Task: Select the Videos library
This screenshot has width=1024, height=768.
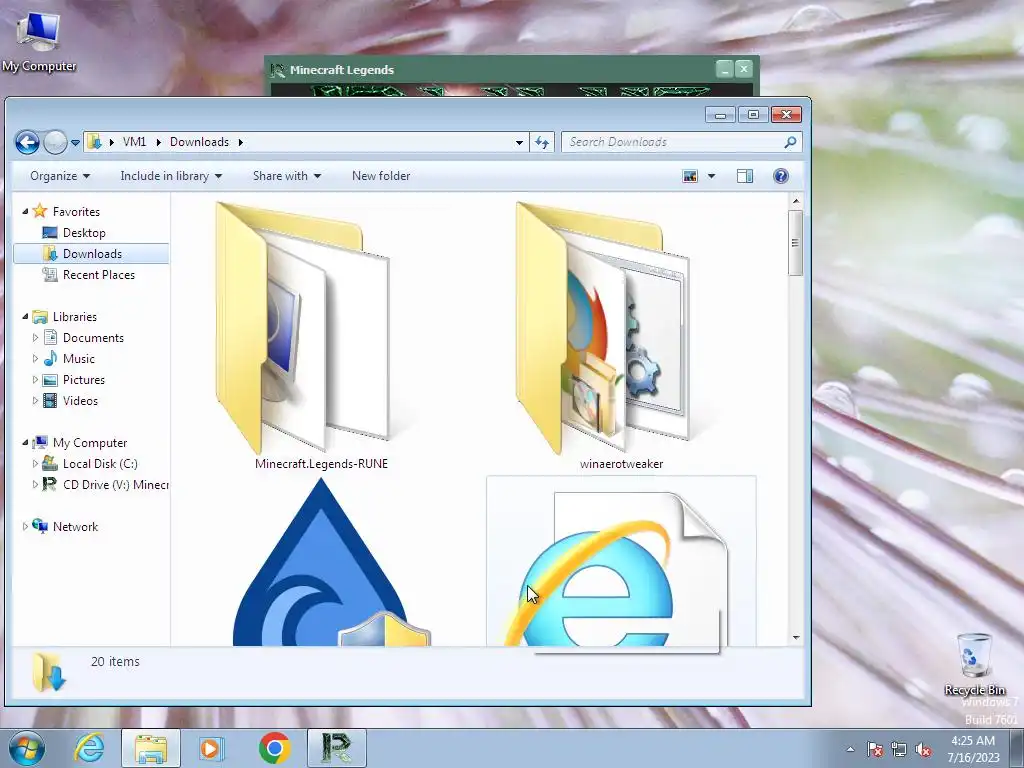Action: pyautogui.click(x=80, y=400)
